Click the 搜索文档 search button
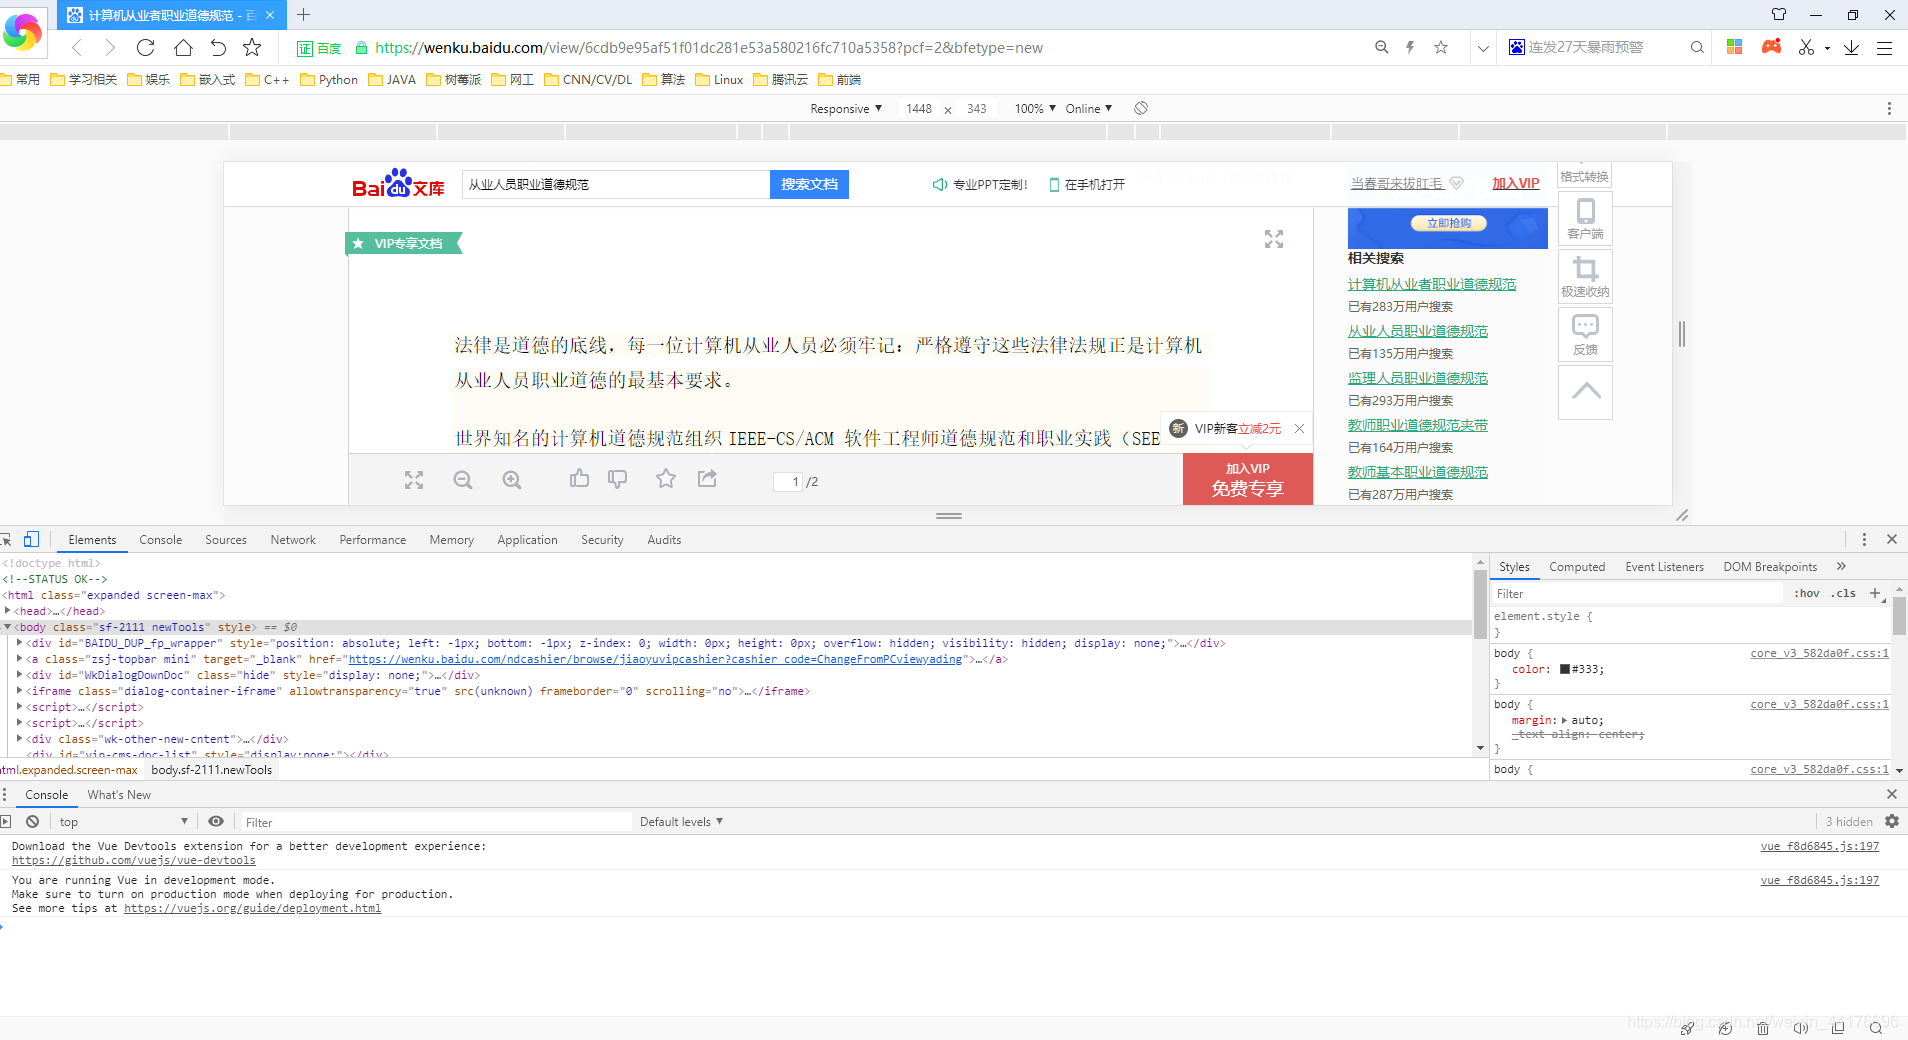This screenshot has height=1040, width=1908. 809,184
